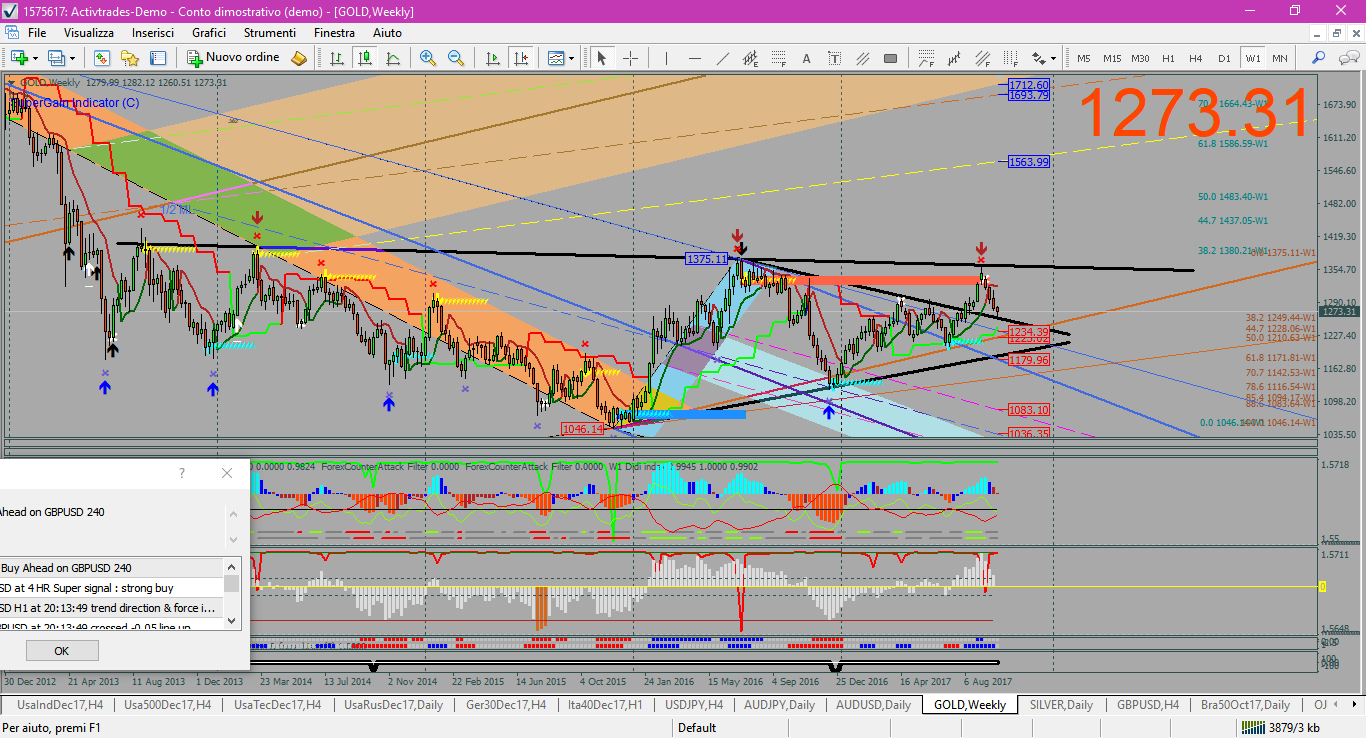Switch to H4 timeframe
This screenshot has height=738, width=1366.
(1196, 58)
